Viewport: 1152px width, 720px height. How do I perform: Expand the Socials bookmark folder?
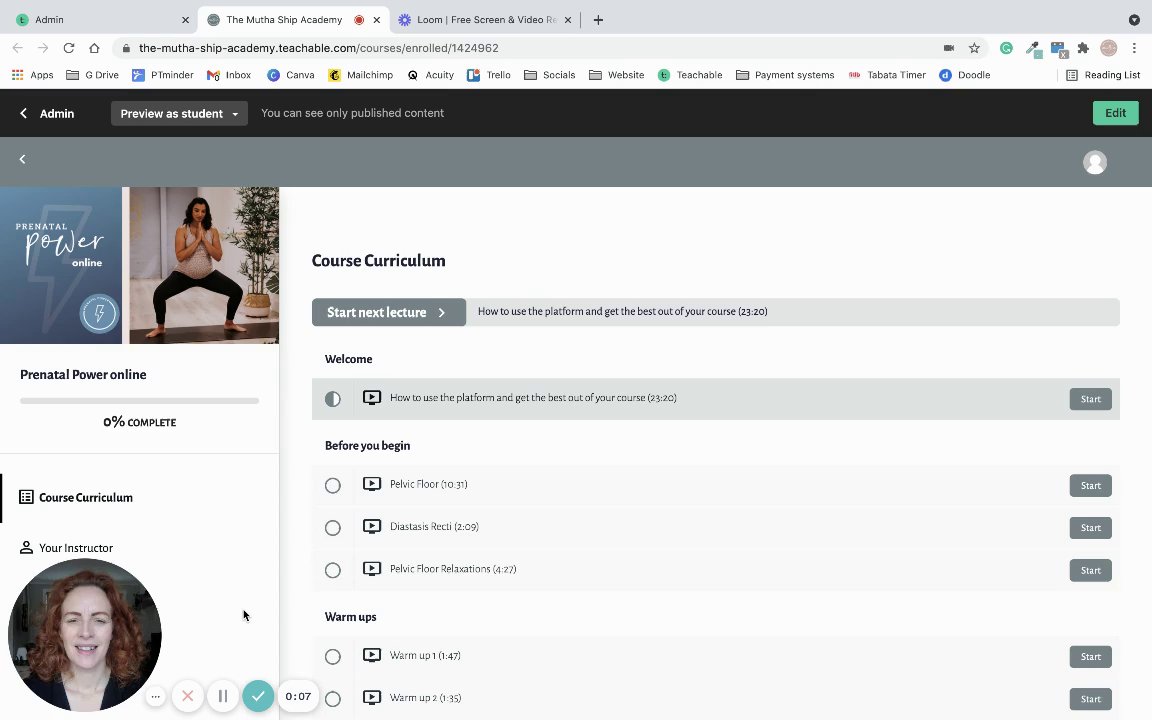point(550,75)
